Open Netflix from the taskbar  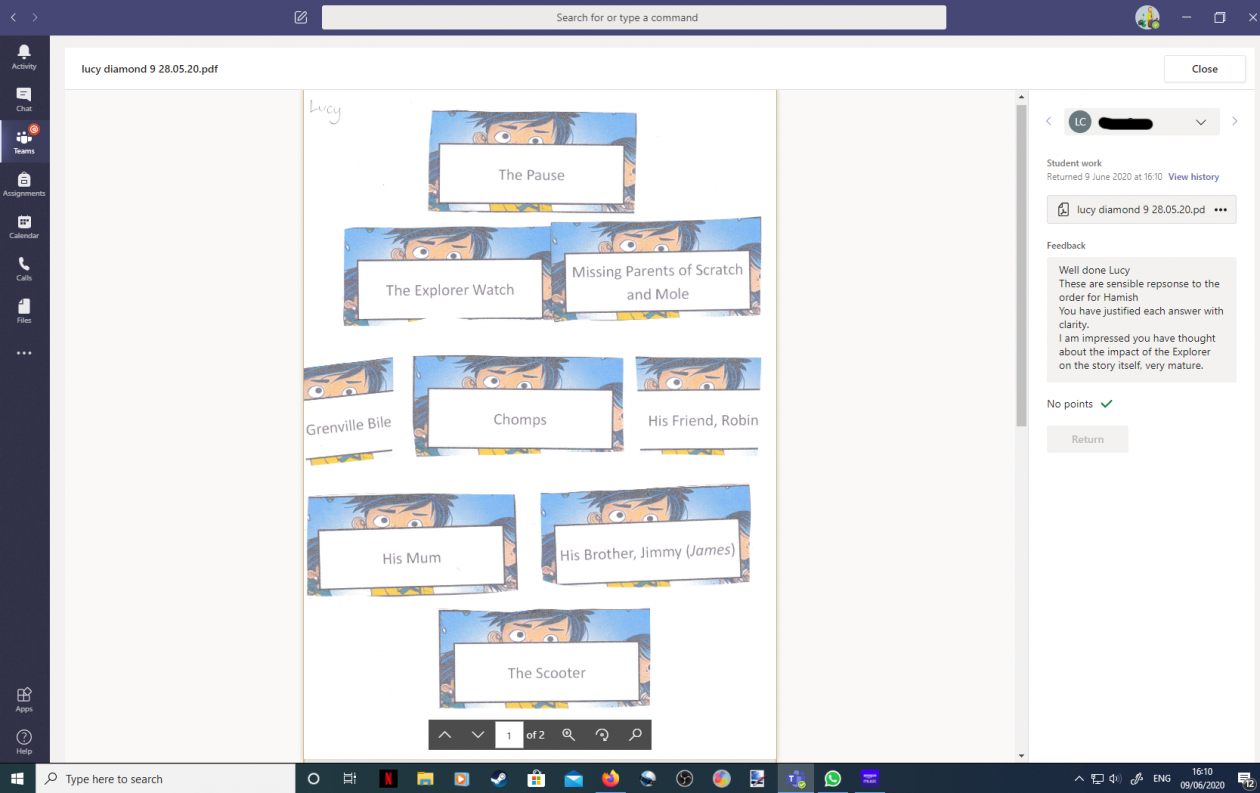pos(387,778)
